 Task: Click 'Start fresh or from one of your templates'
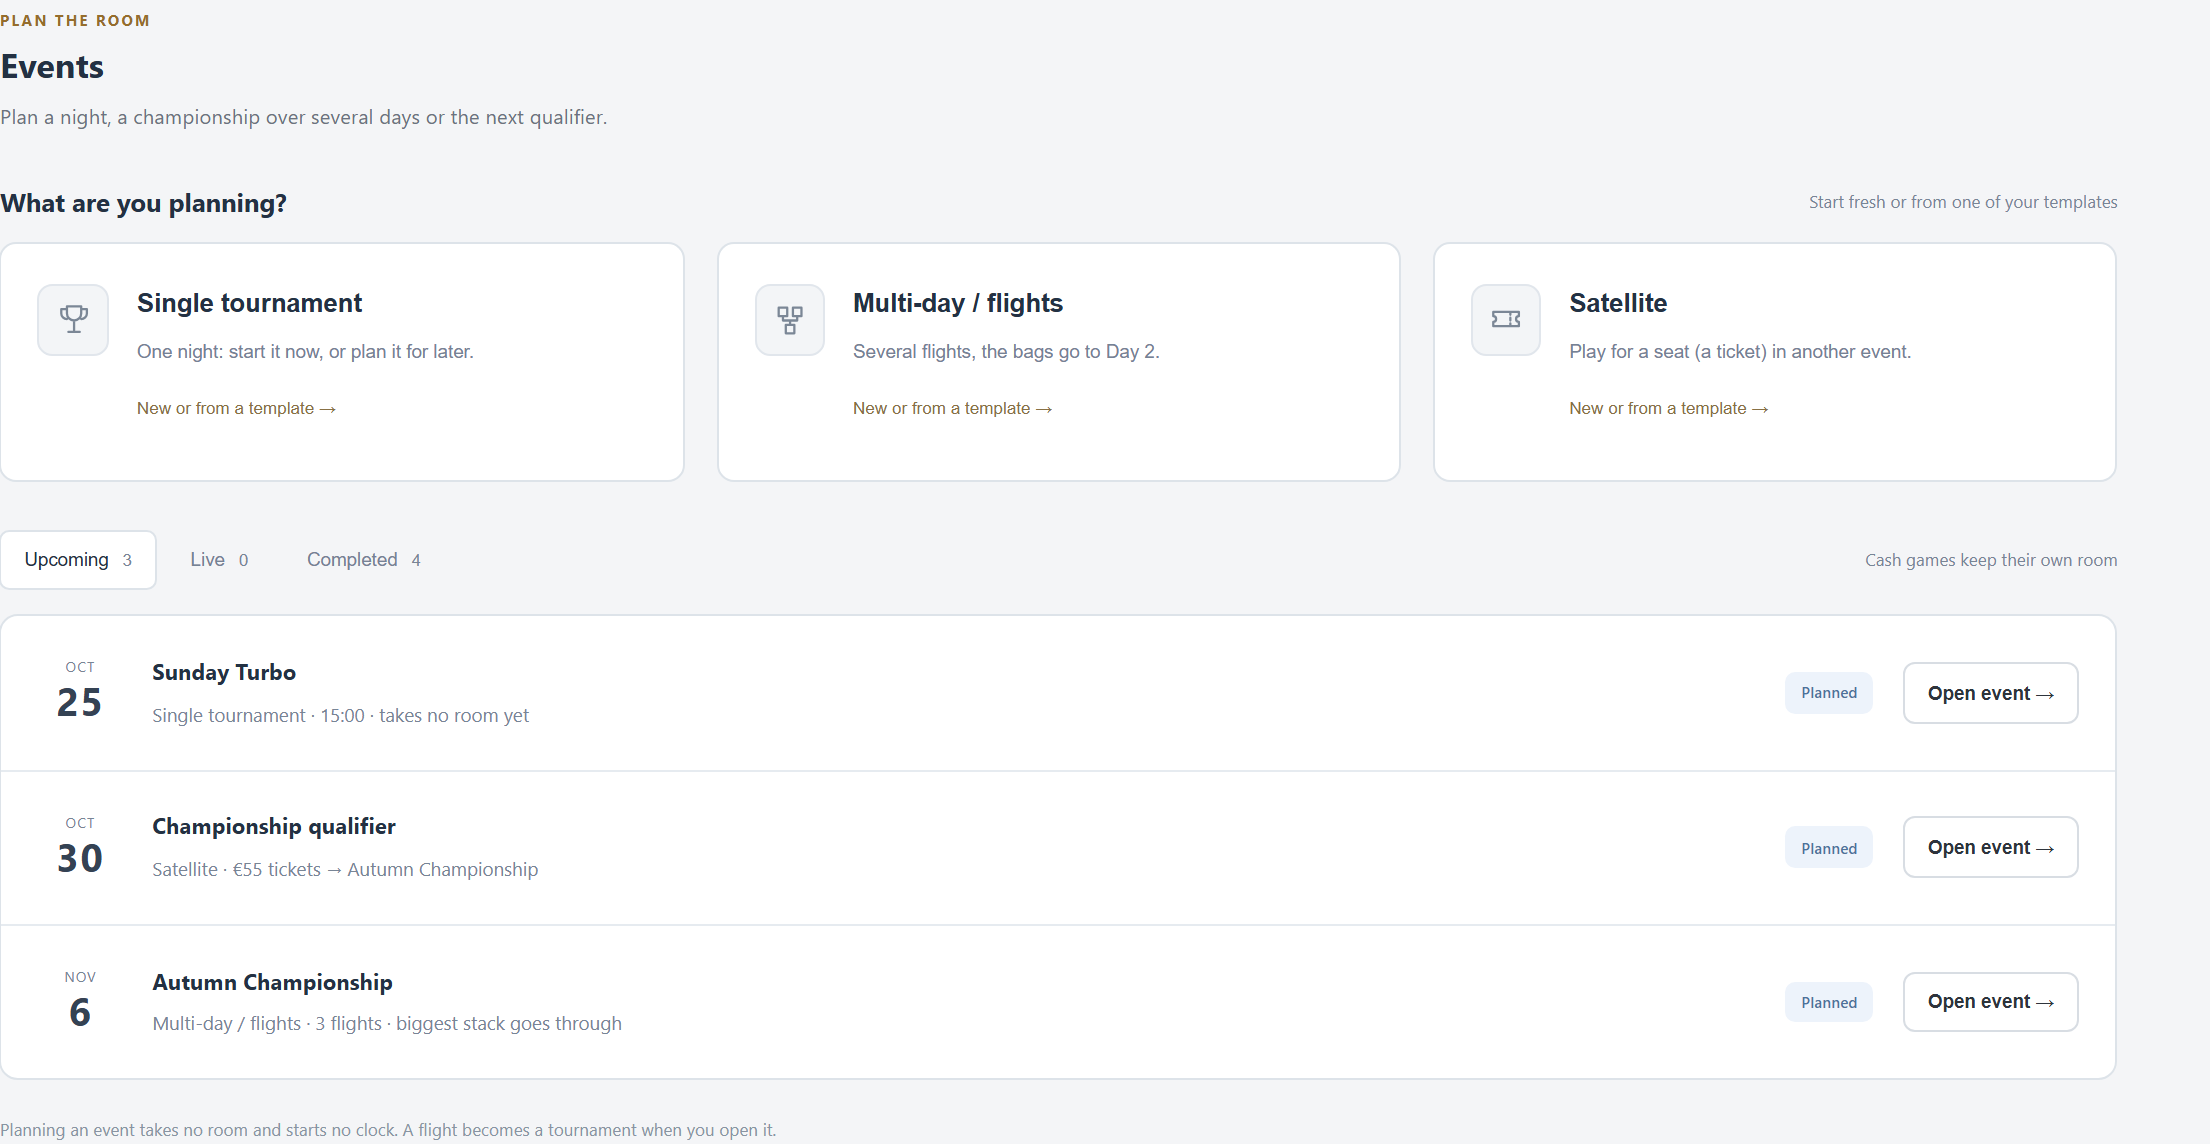[1963, 202]
